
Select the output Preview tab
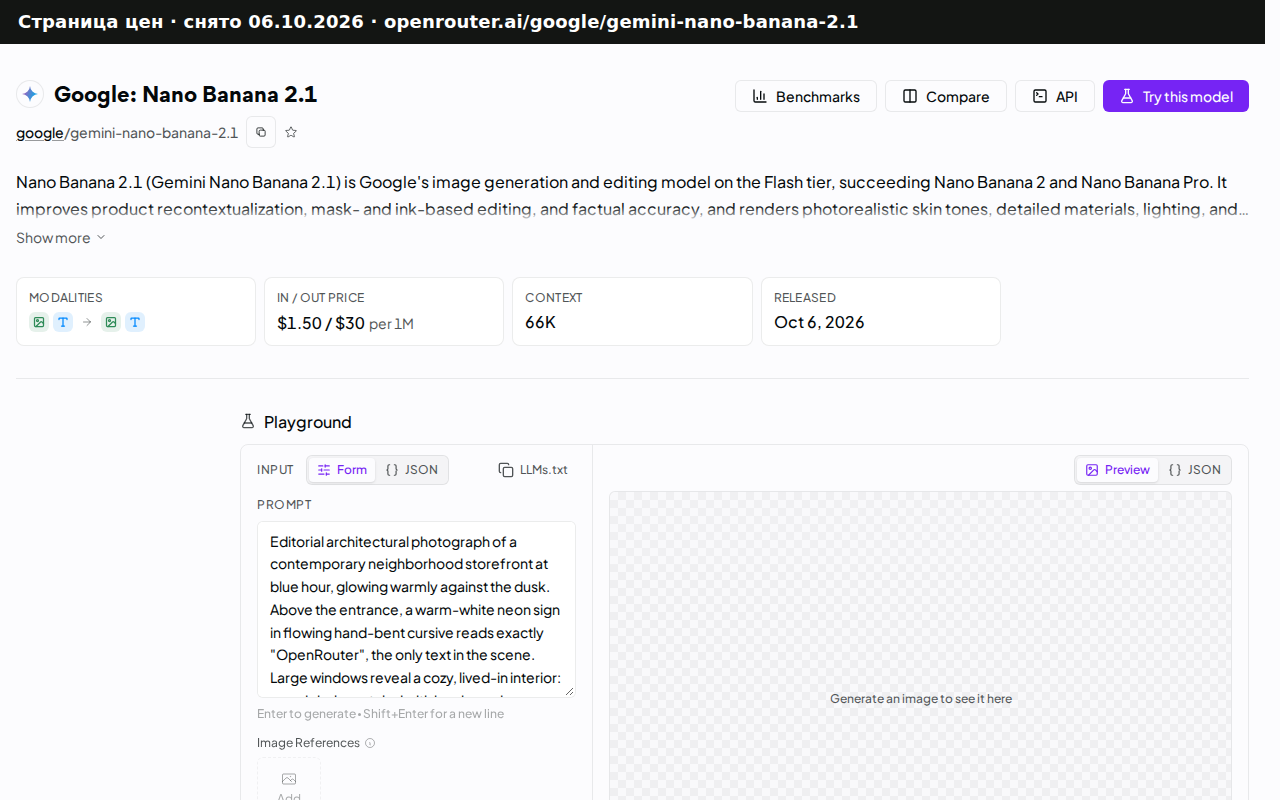[x=1117, y=470]
